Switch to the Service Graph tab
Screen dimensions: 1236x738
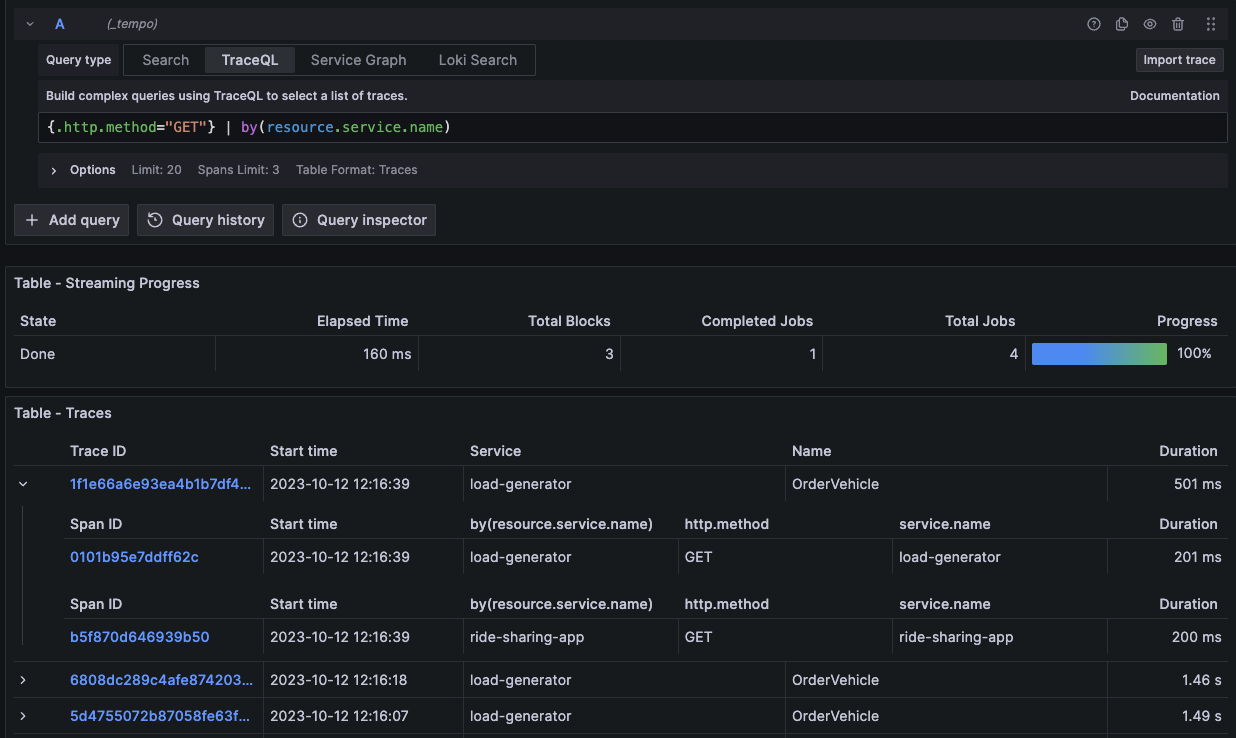coord(357,60)
